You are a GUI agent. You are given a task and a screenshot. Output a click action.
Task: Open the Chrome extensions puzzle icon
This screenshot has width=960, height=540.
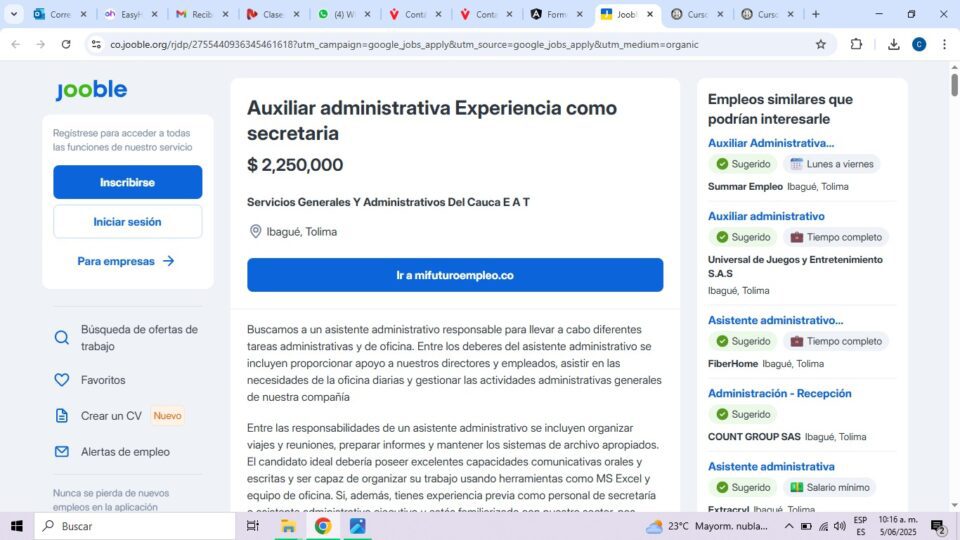coord(856,44)
